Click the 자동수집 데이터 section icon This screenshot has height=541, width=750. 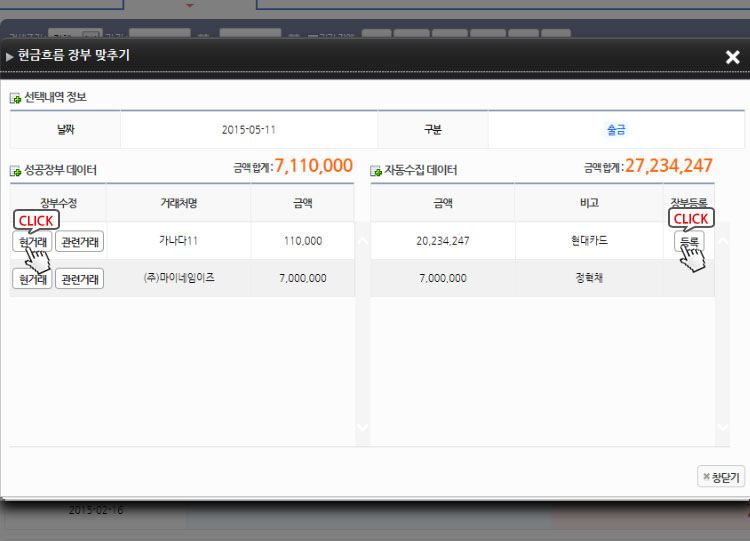(x=376, y=171)
